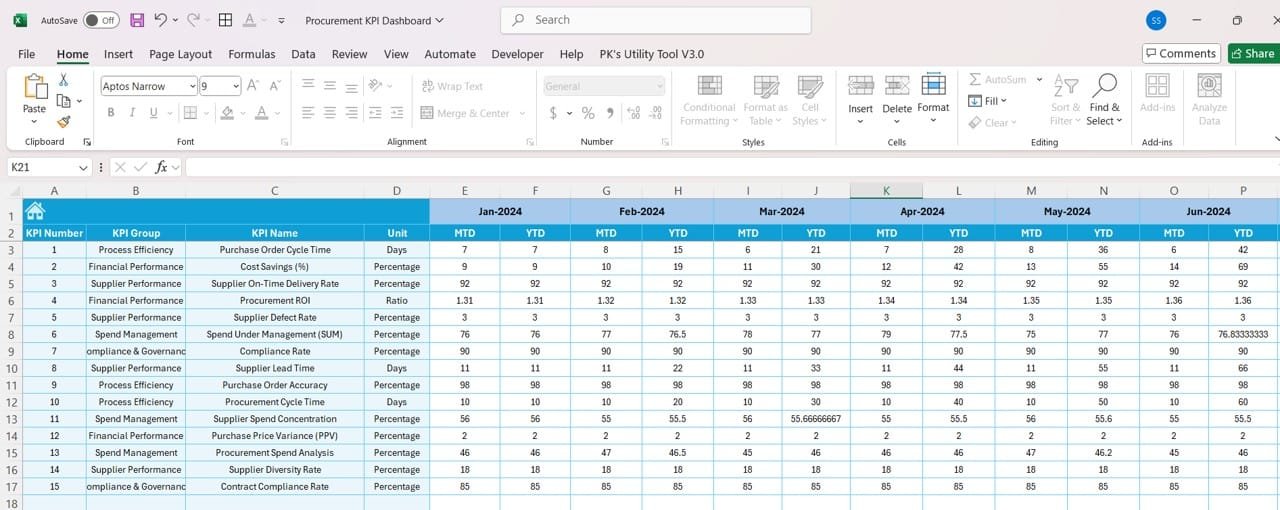Click the Insert cells icon
1280x510 pixels.
point(860,87)
